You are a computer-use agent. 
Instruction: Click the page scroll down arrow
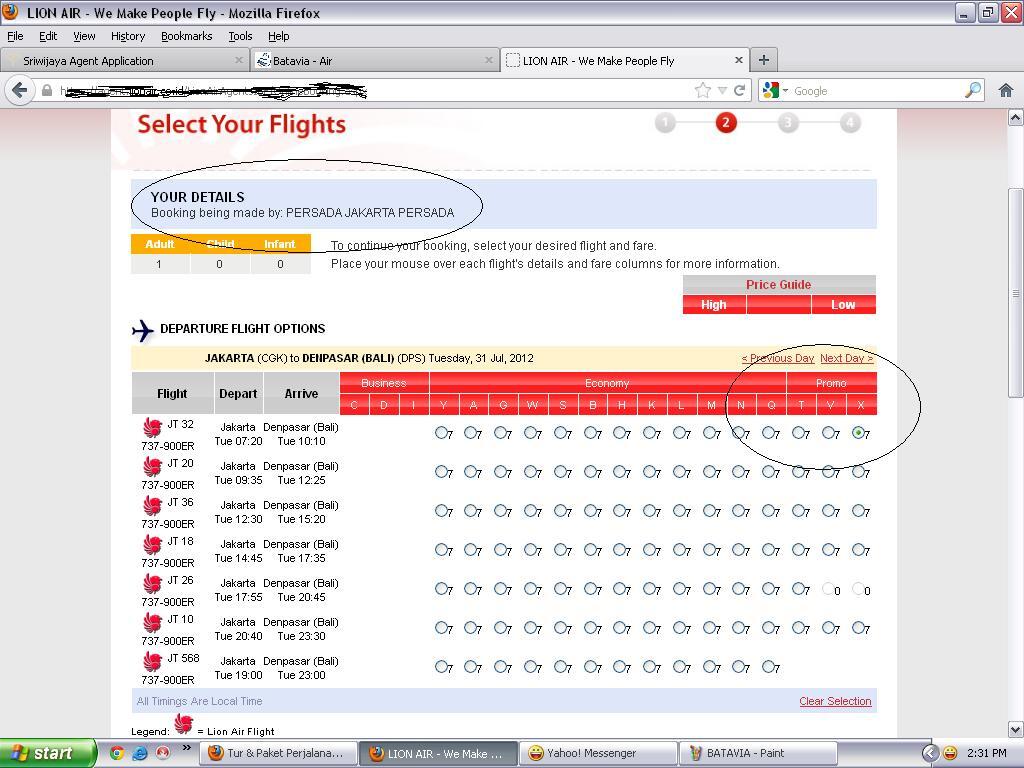pyautogui.click(x=1016, y=729)
